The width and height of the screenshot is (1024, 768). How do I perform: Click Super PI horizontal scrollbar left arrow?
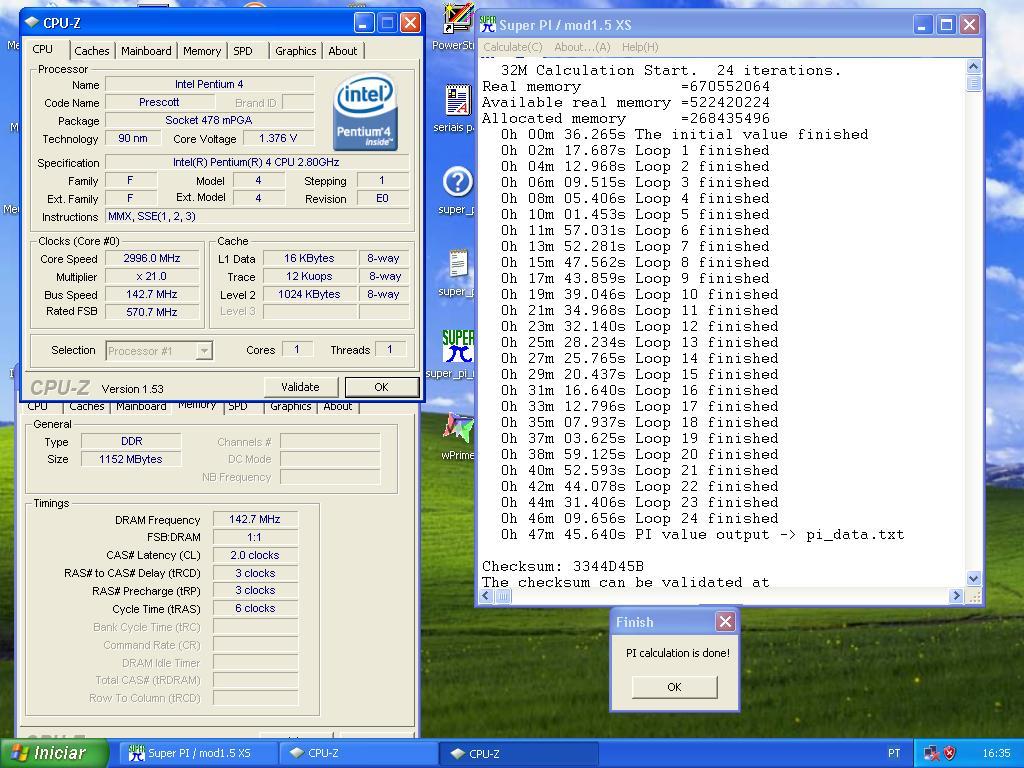pyautogui.click(x=487, y=596)
